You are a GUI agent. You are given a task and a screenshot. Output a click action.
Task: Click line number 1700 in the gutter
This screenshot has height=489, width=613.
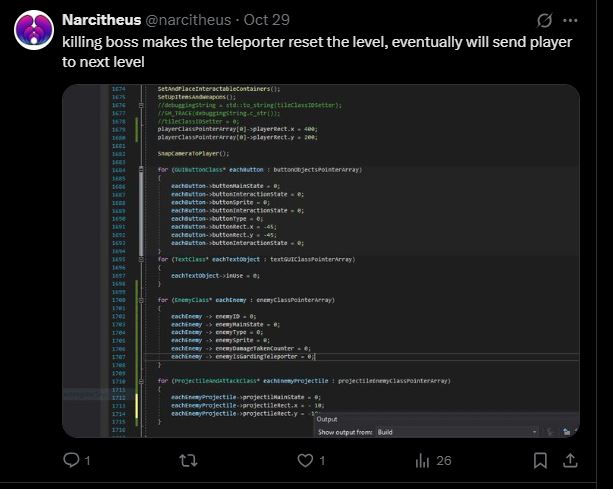coord(117,299)
